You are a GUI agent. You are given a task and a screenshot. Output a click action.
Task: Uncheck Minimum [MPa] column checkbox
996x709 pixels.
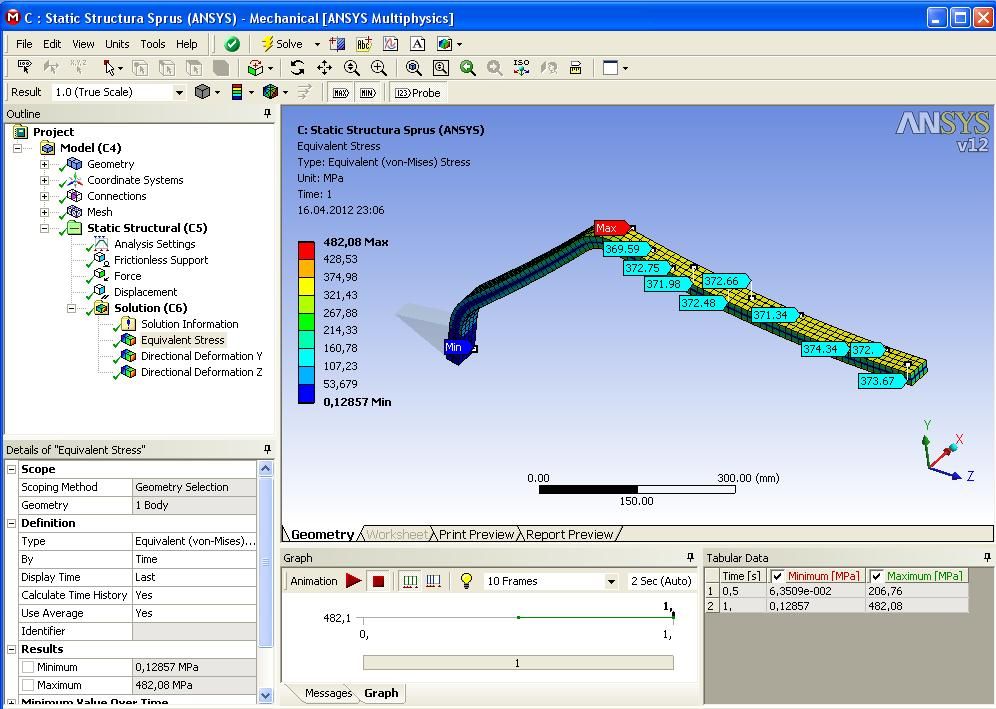tap(777, 576)
